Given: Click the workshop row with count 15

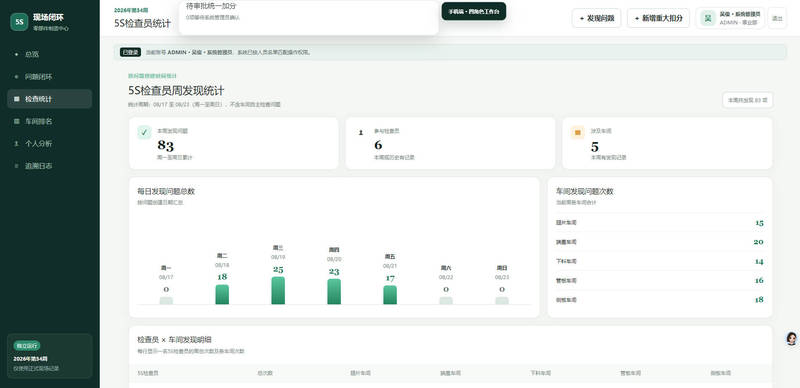Looking at the screenshot, I should click(660, 223).
